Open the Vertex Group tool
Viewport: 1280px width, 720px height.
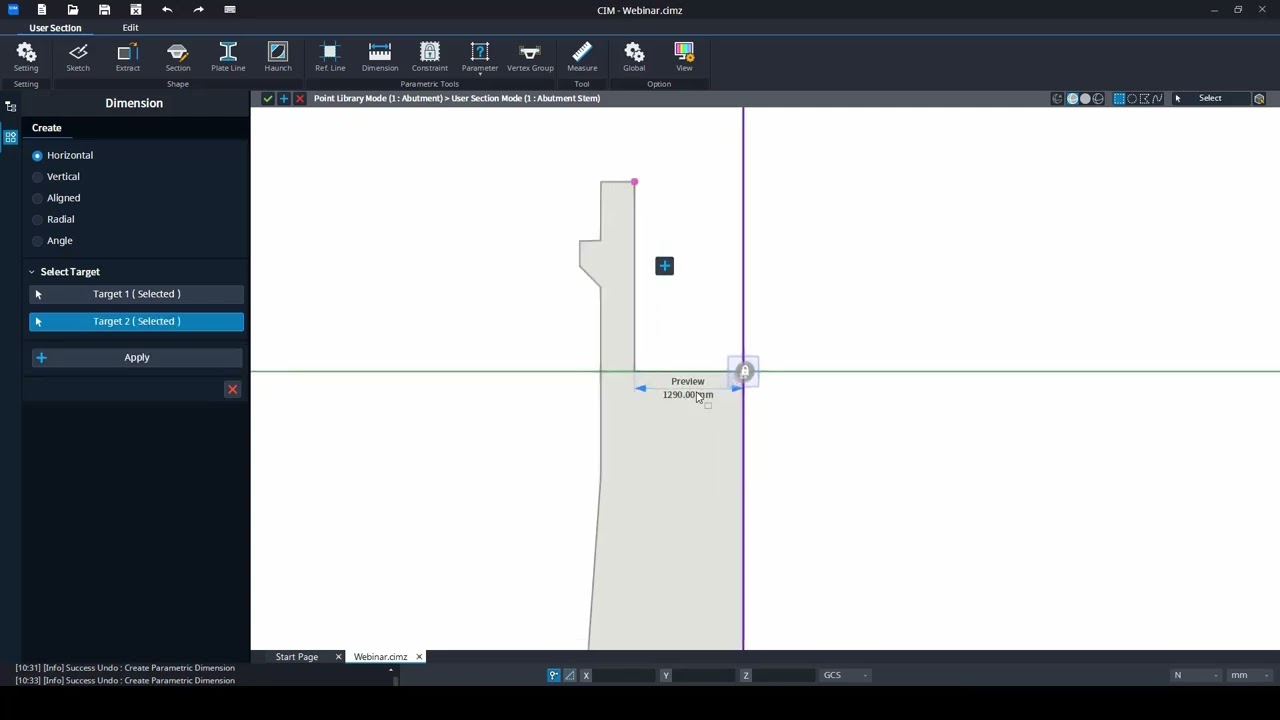pyautogui.click(x=530, y=57)
